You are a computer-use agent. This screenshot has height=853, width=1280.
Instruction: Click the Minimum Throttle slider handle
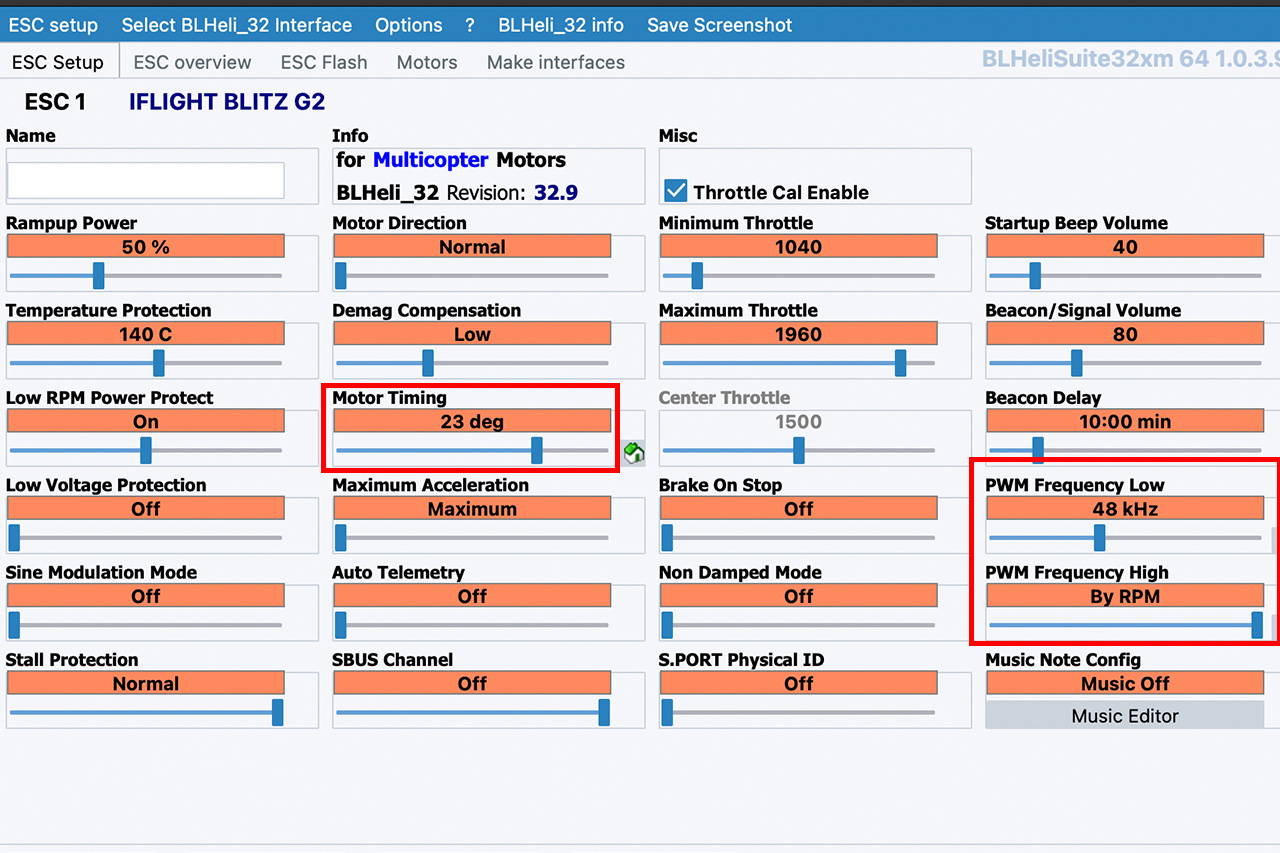[x=697, y=275]
